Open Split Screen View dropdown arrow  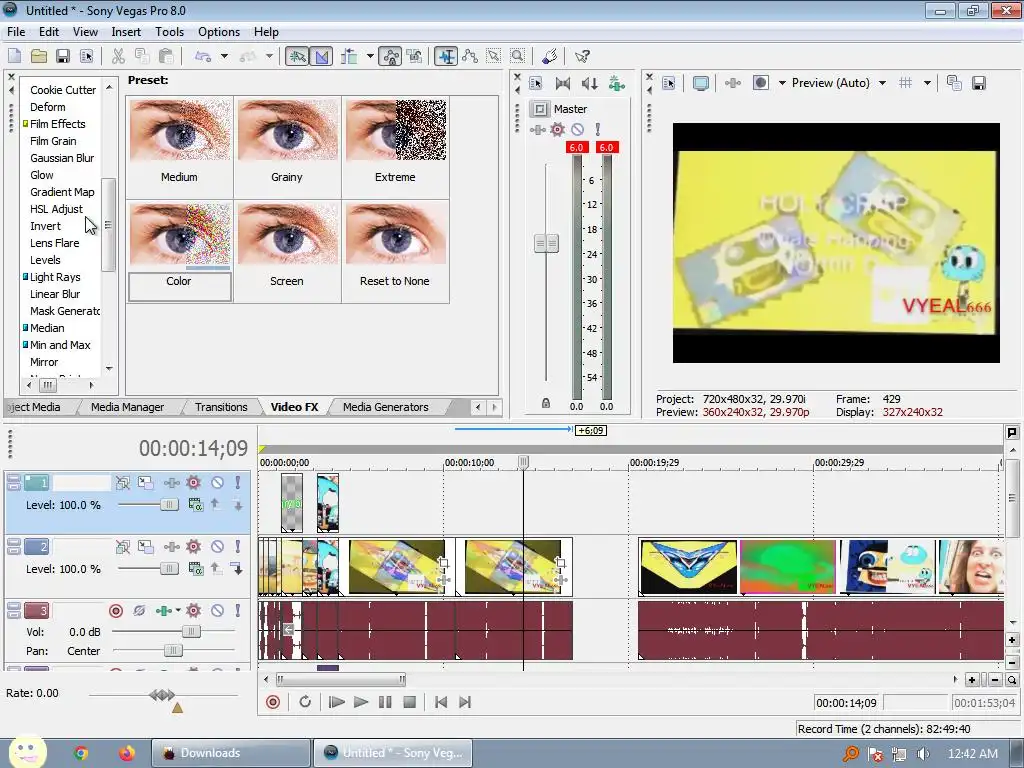pyautogui.click(x=782, y=83)
